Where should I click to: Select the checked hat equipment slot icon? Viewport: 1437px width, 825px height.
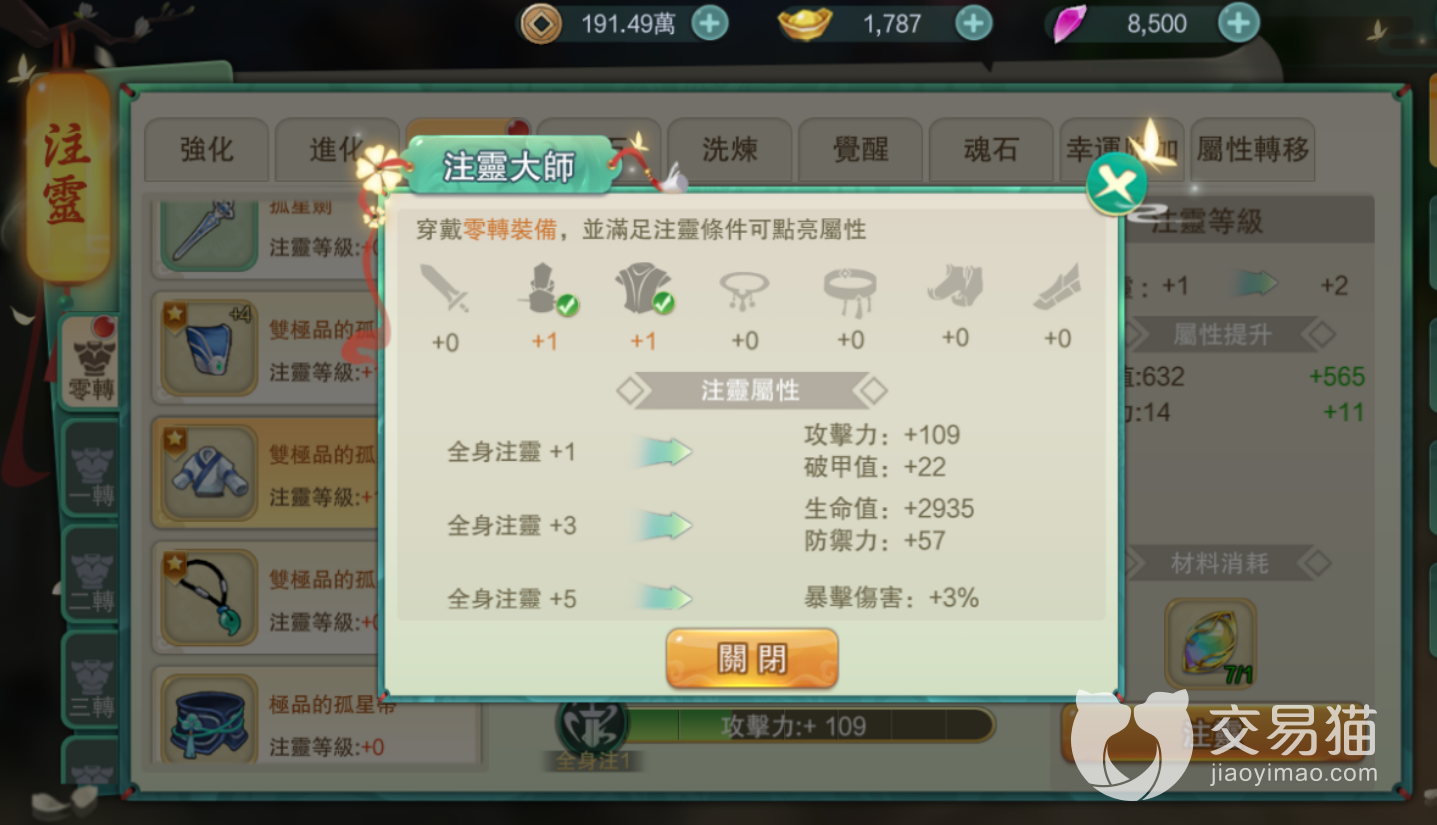(545, 290)
